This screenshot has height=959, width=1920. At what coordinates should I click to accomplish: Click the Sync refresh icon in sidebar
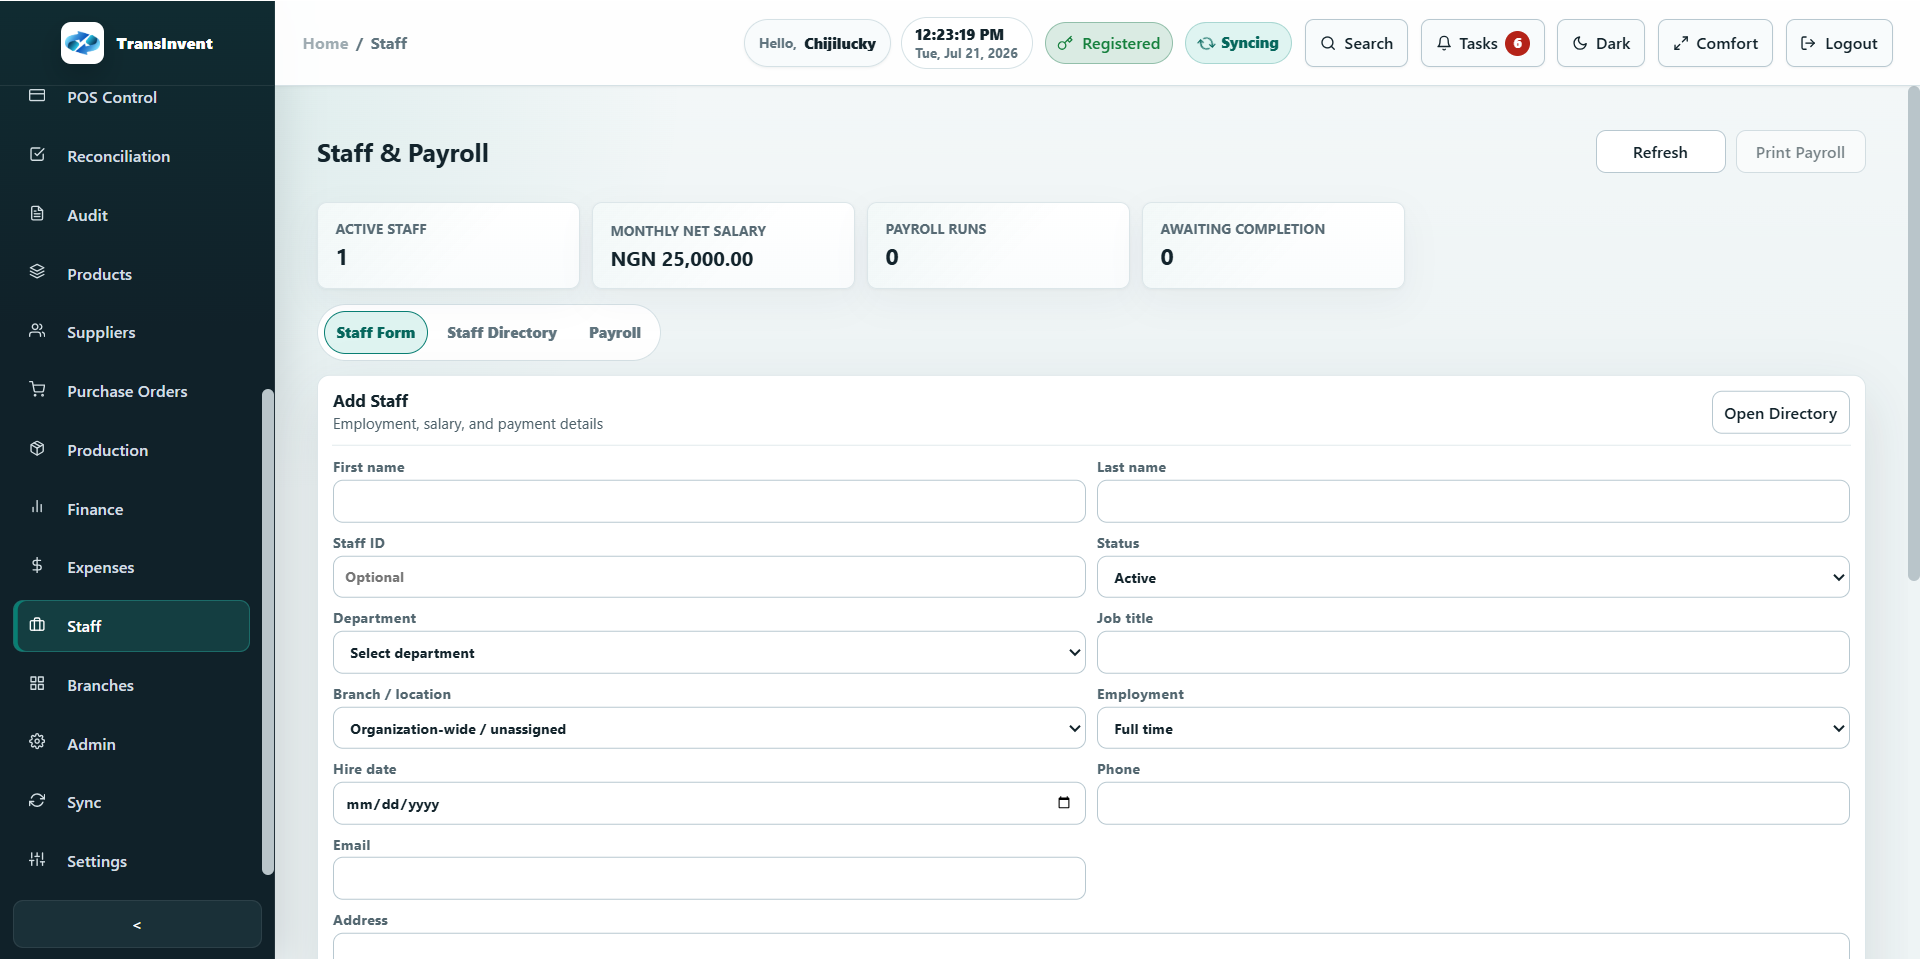point(37,801)
